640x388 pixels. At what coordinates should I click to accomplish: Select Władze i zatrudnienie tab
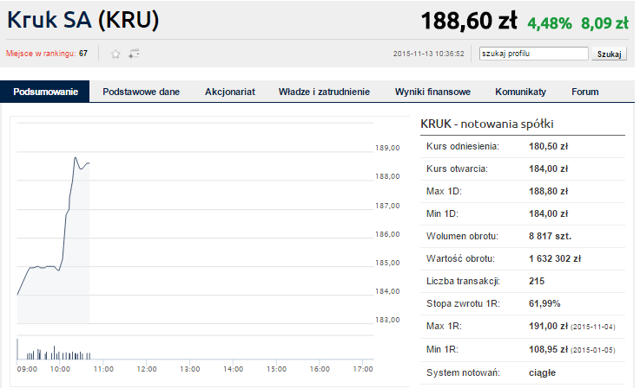(324, 91)
